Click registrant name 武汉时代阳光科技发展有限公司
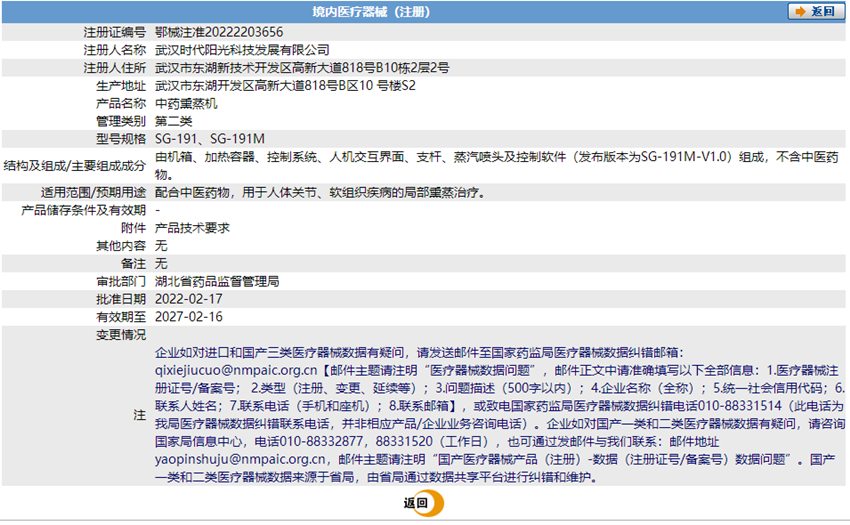The height and width of the screenshot is (525, 850). (x=242, y=50)
